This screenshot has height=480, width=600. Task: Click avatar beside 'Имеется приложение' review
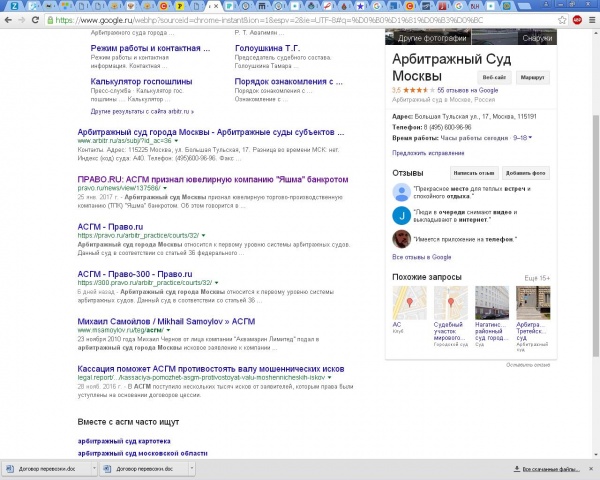point(401,239)
